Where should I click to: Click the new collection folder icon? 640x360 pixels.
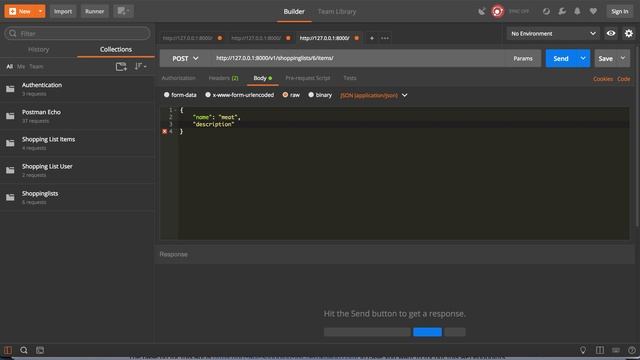[121, 67]
